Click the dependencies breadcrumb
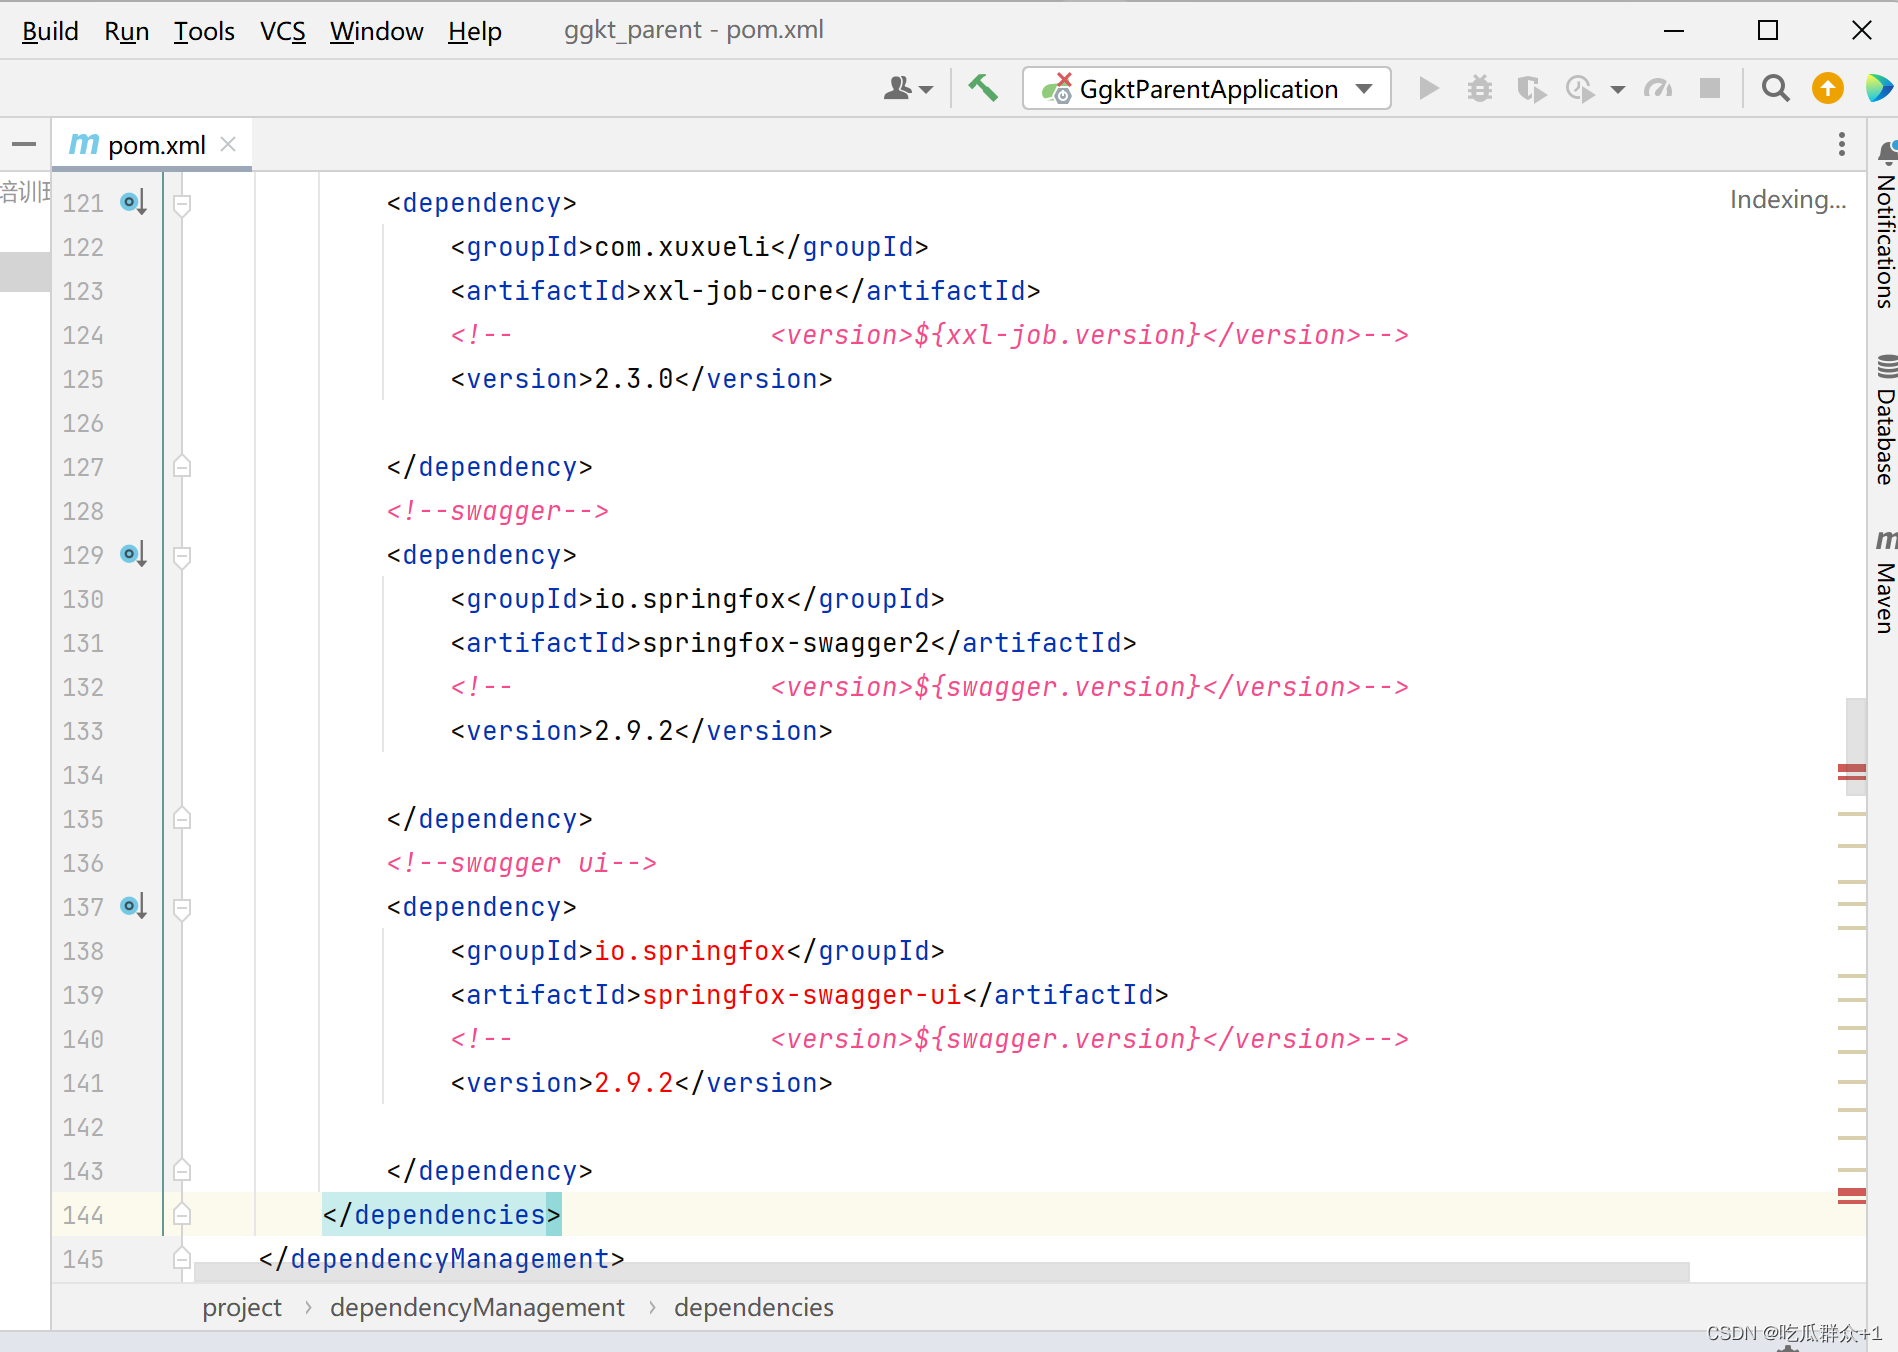The width and height of the screenshot is (1898, 1352). point(754,1307)
